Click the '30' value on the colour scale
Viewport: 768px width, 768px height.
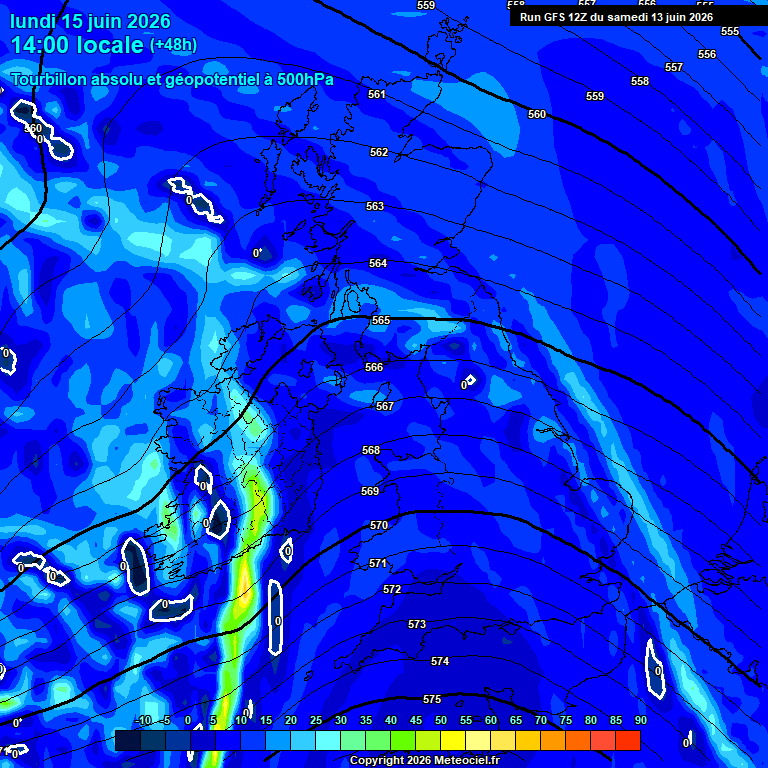click(x=341, y=720)
